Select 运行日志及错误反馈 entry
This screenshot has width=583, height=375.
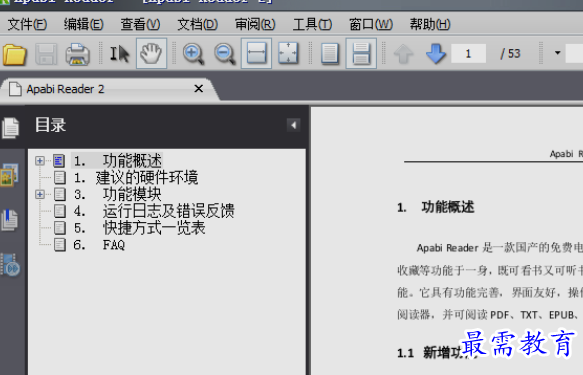point(154,211)
